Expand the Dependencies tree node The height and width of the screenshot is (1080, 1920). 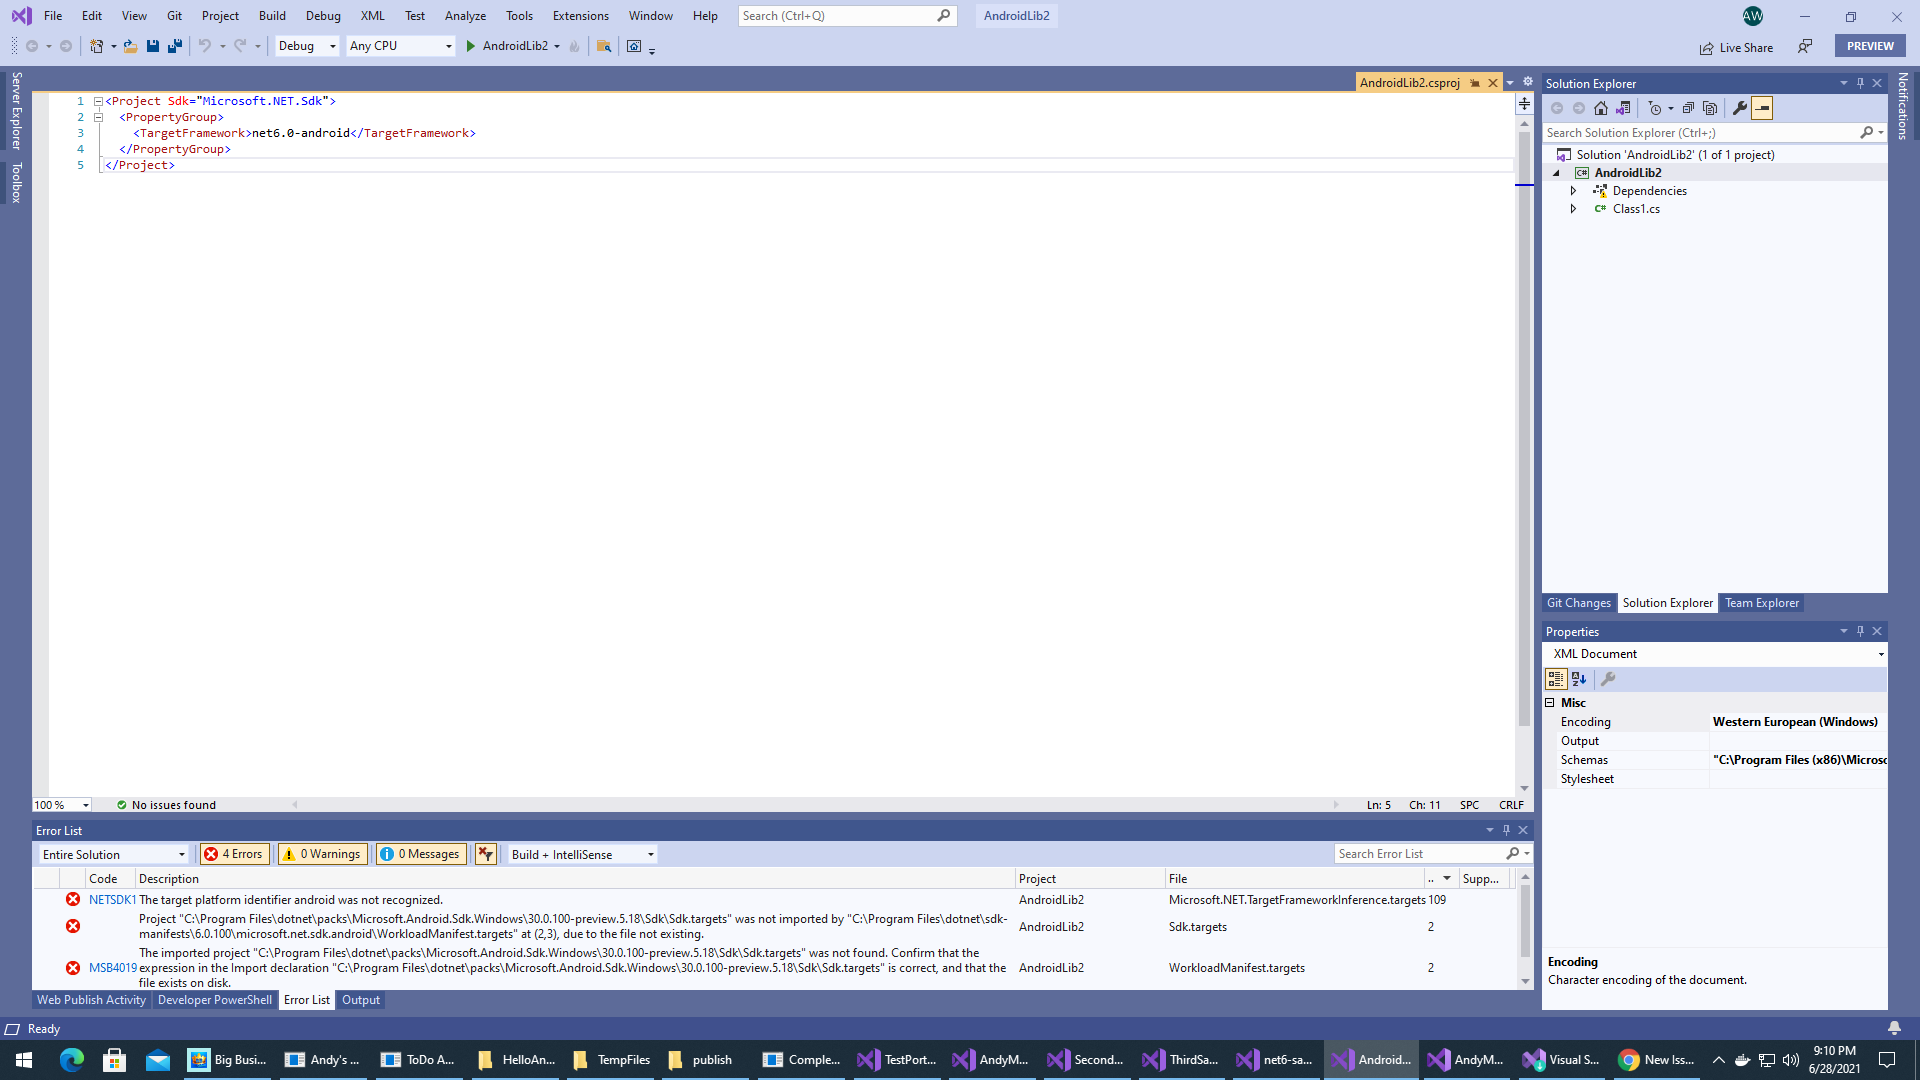(x=1573, y=191)
